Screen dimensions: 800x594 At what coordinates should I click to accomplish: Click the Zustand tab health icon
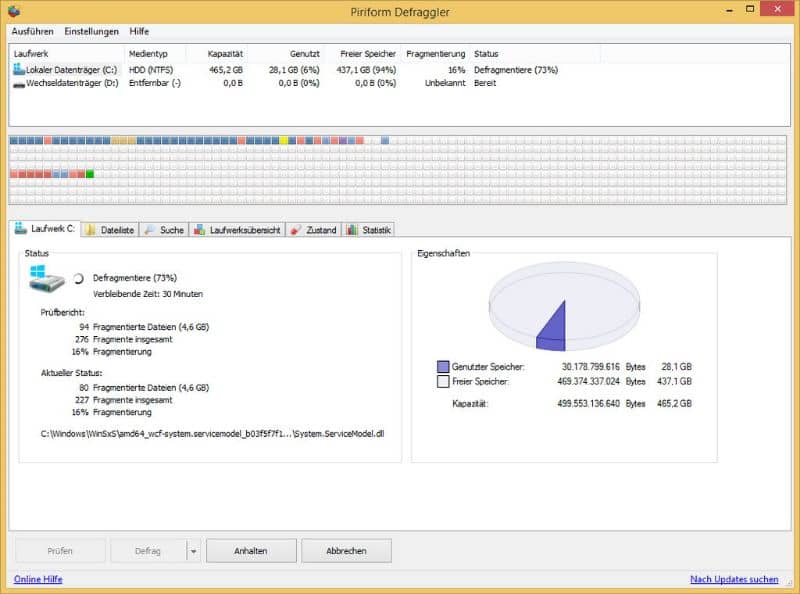tap(295, 230)
